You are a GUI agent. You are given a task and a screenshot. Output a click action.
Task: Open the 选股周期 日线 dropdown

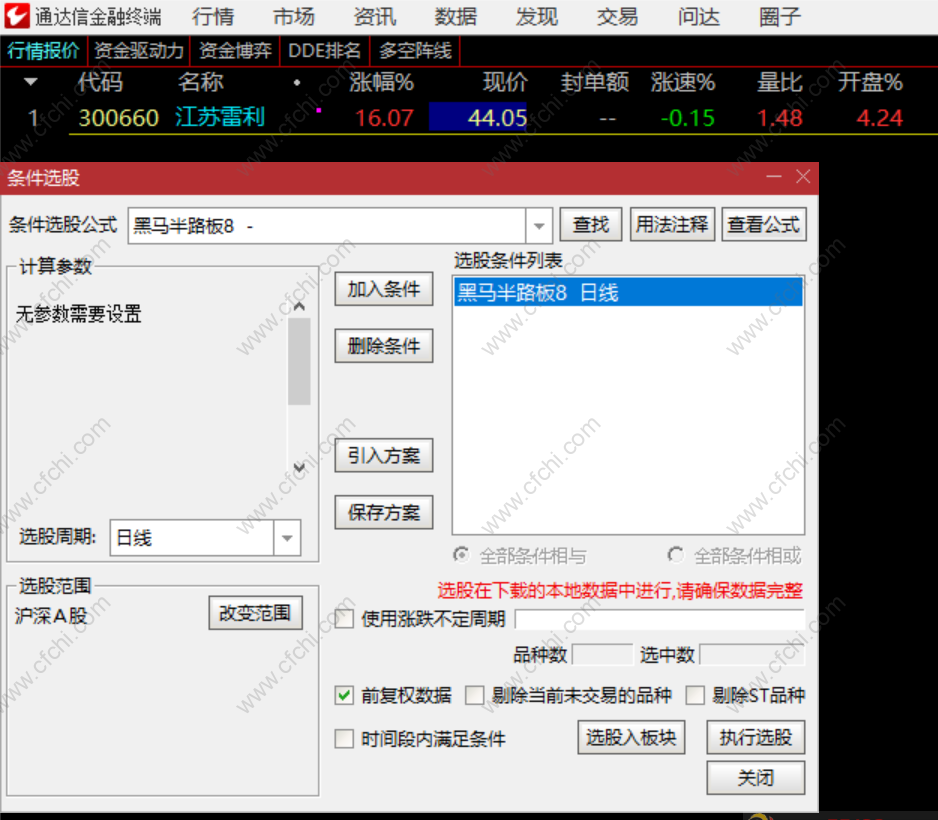click(x=205, y=538)
